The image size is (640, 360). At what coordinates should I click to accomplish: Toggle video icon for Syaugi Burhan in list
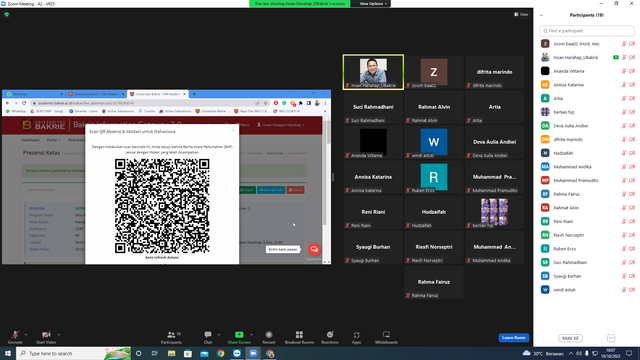coord(632,276)
